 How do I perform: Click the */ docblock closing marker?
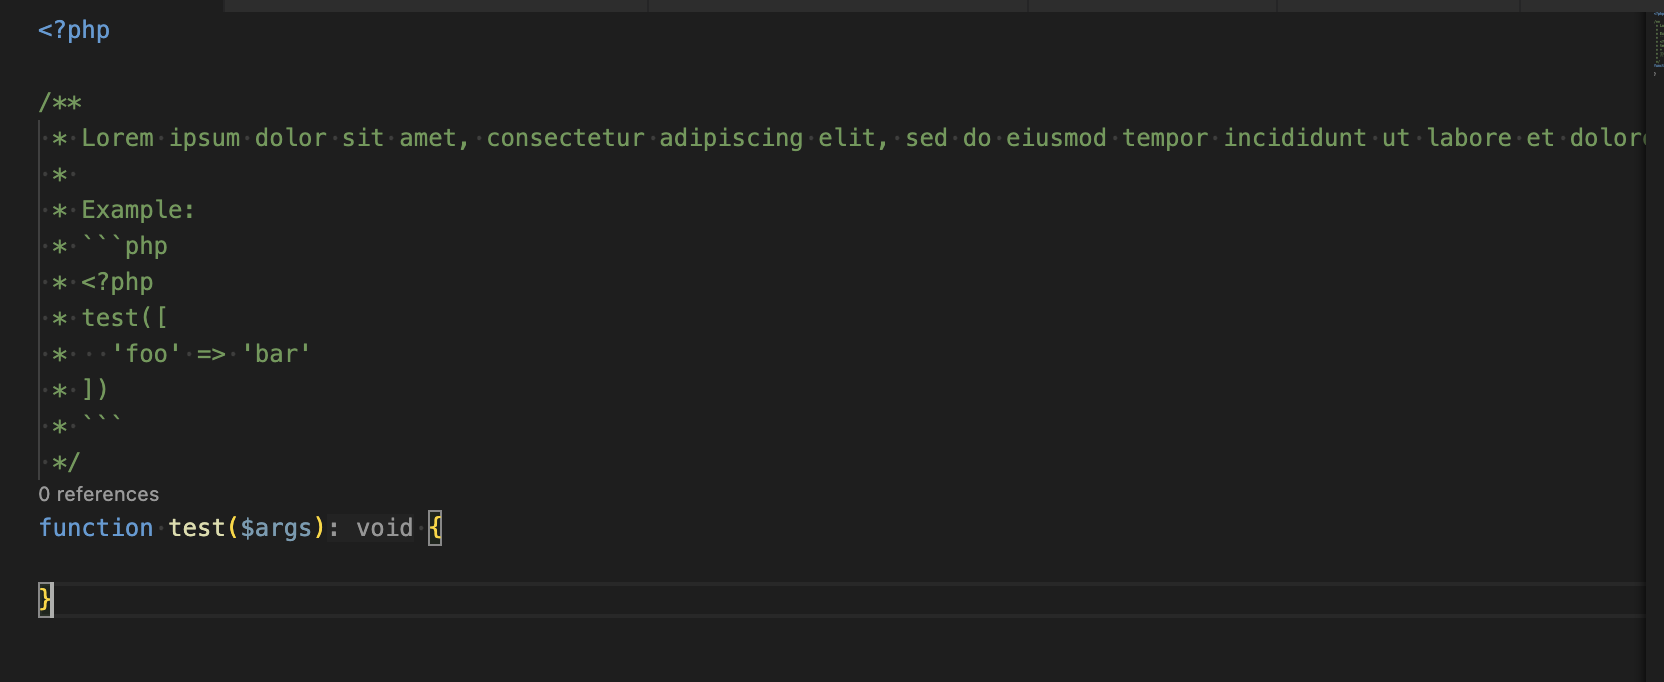[x=66, y=462]
